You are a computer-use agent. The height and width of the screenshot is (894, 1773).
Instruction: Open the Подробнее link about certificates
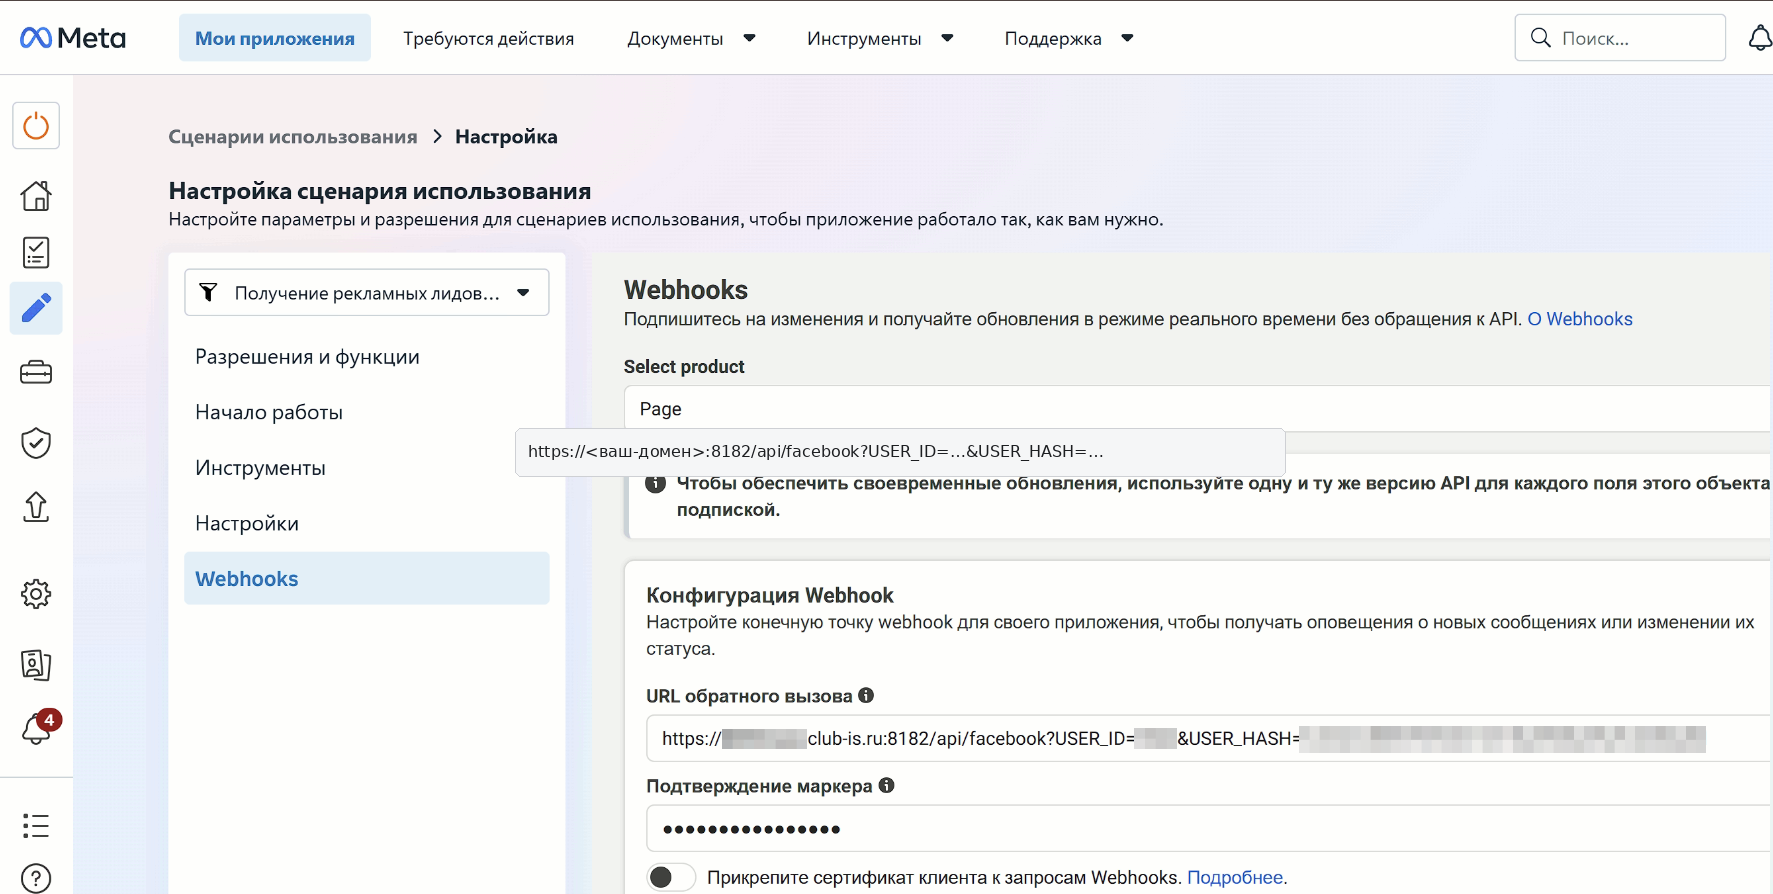(x=1235, y=877)
